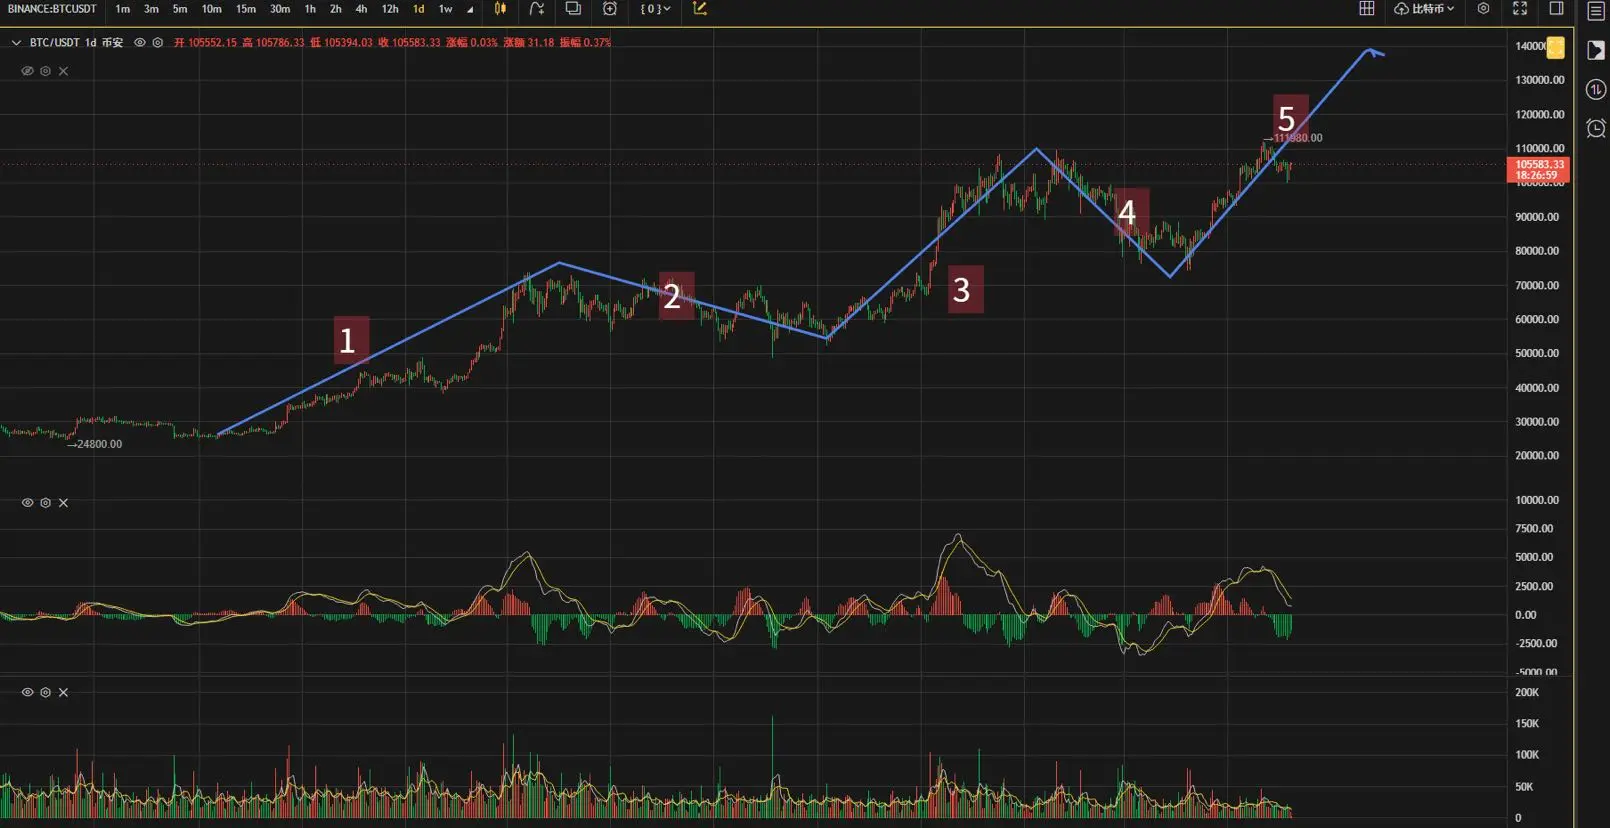Viewport: 1610px width, 828px height.
Task: Click the 200K volume axis label
Action: tap(1527, 692)
